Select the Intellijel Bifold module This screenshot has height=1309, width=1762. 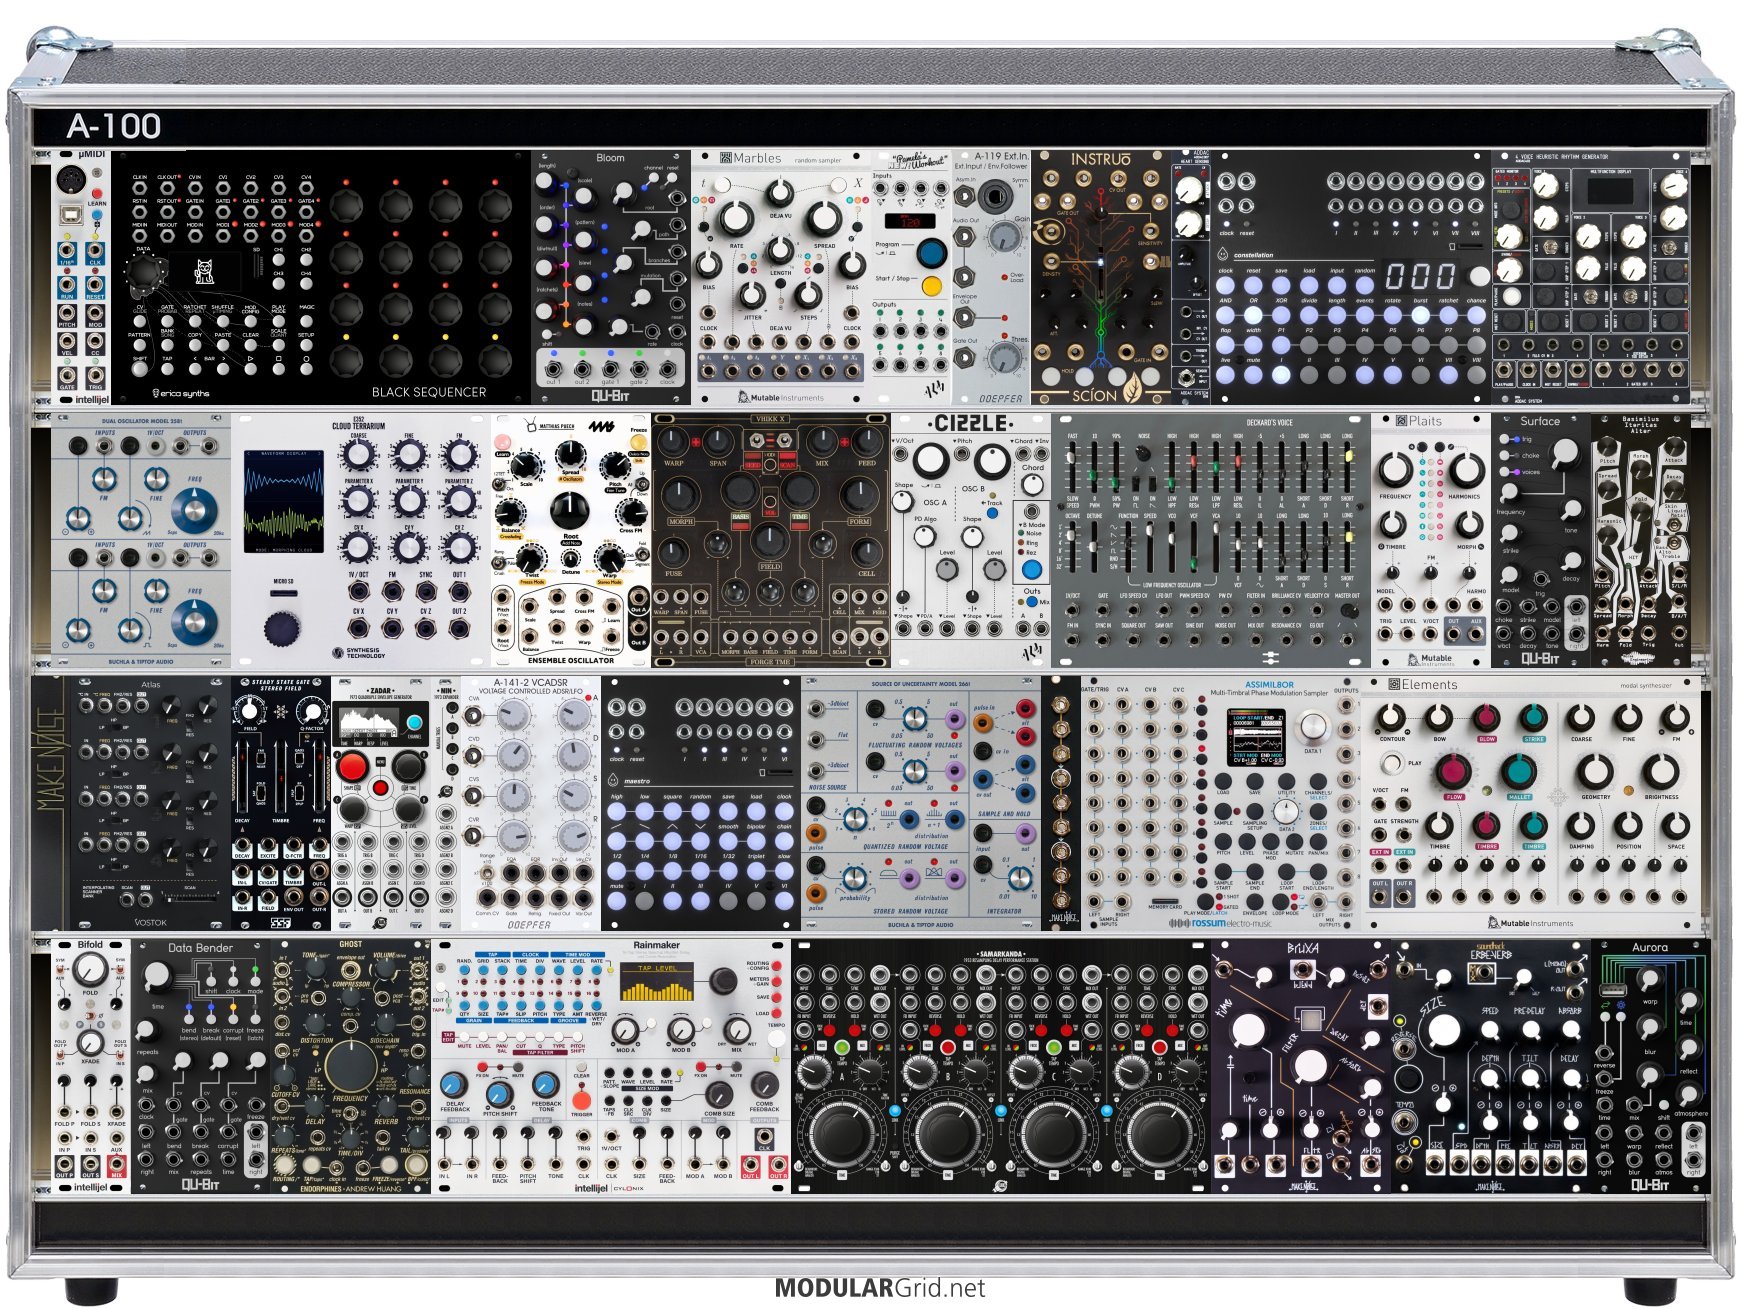(90, 1067)
